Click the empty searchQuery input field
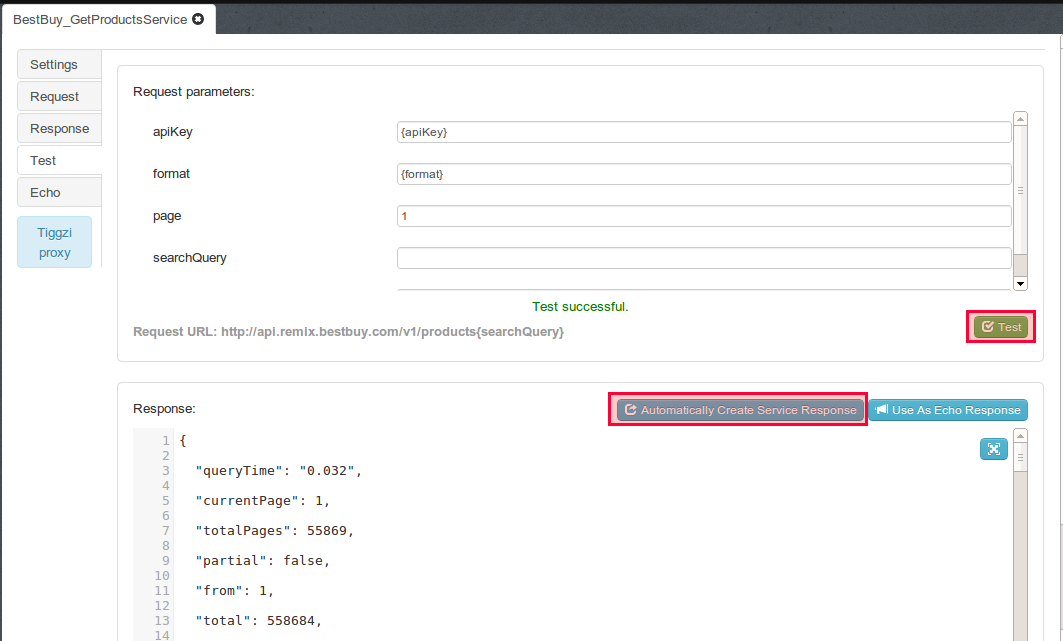This screenshot has width=1063, height=641. (x=704, y=258)
